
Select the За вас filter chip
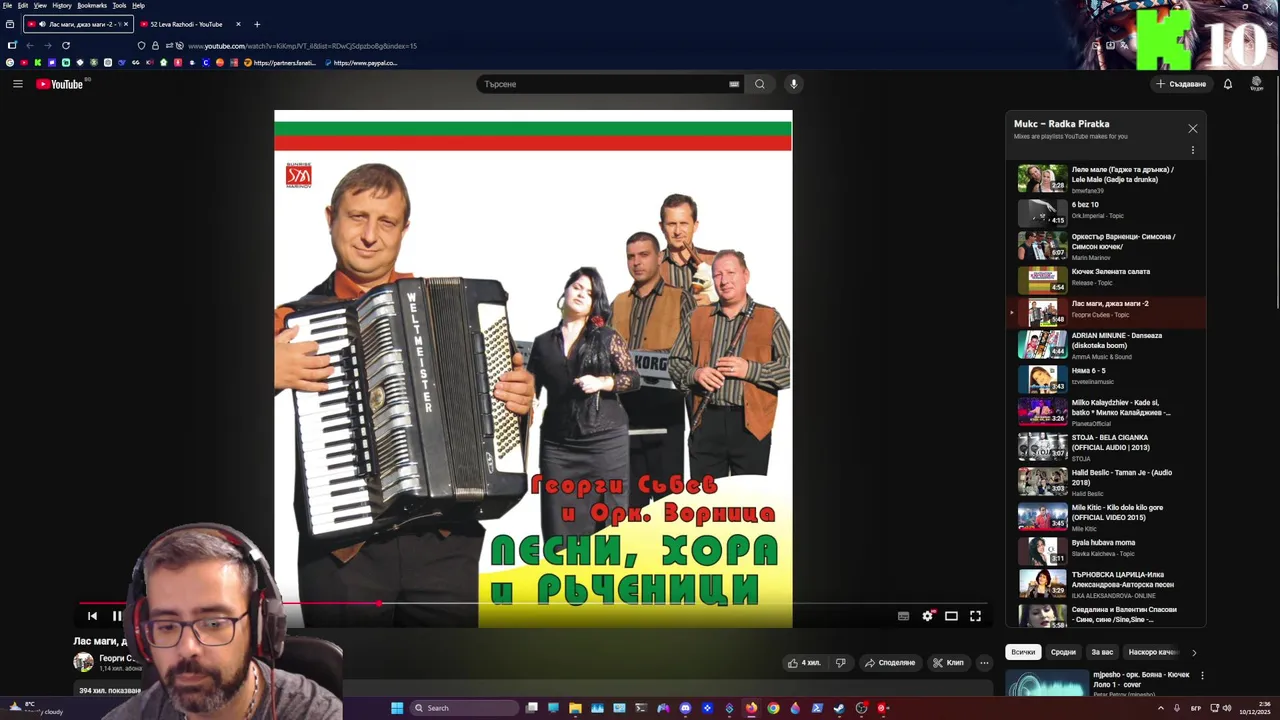[1102, 652]
